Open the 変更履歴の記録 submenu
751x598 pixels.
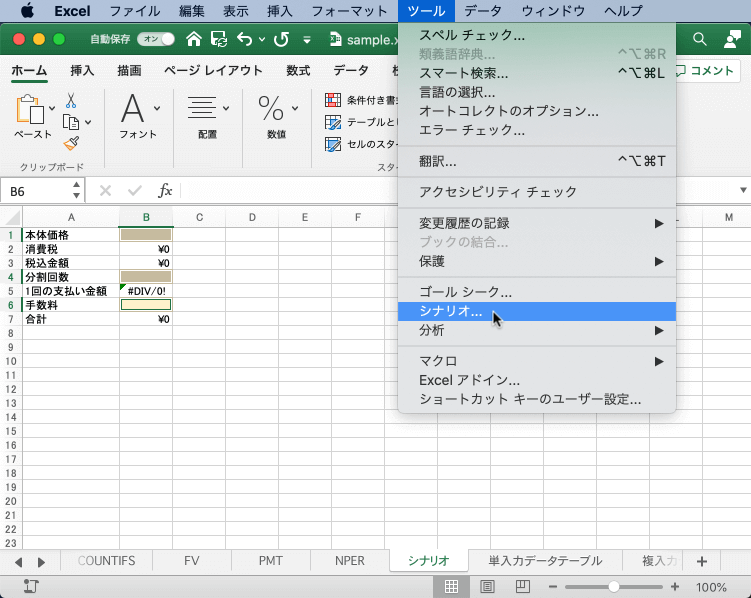536,223
